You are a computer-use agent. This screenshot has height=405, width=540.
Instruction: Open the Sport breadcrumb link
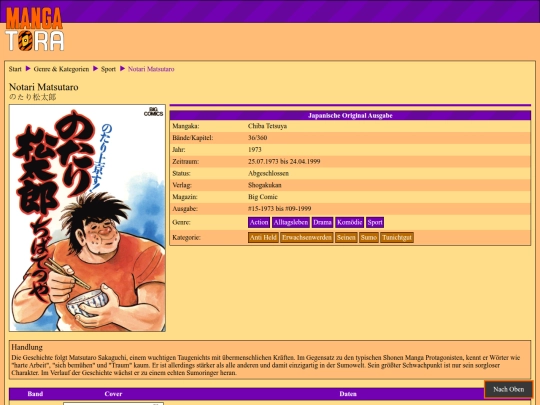coord(108,69)
